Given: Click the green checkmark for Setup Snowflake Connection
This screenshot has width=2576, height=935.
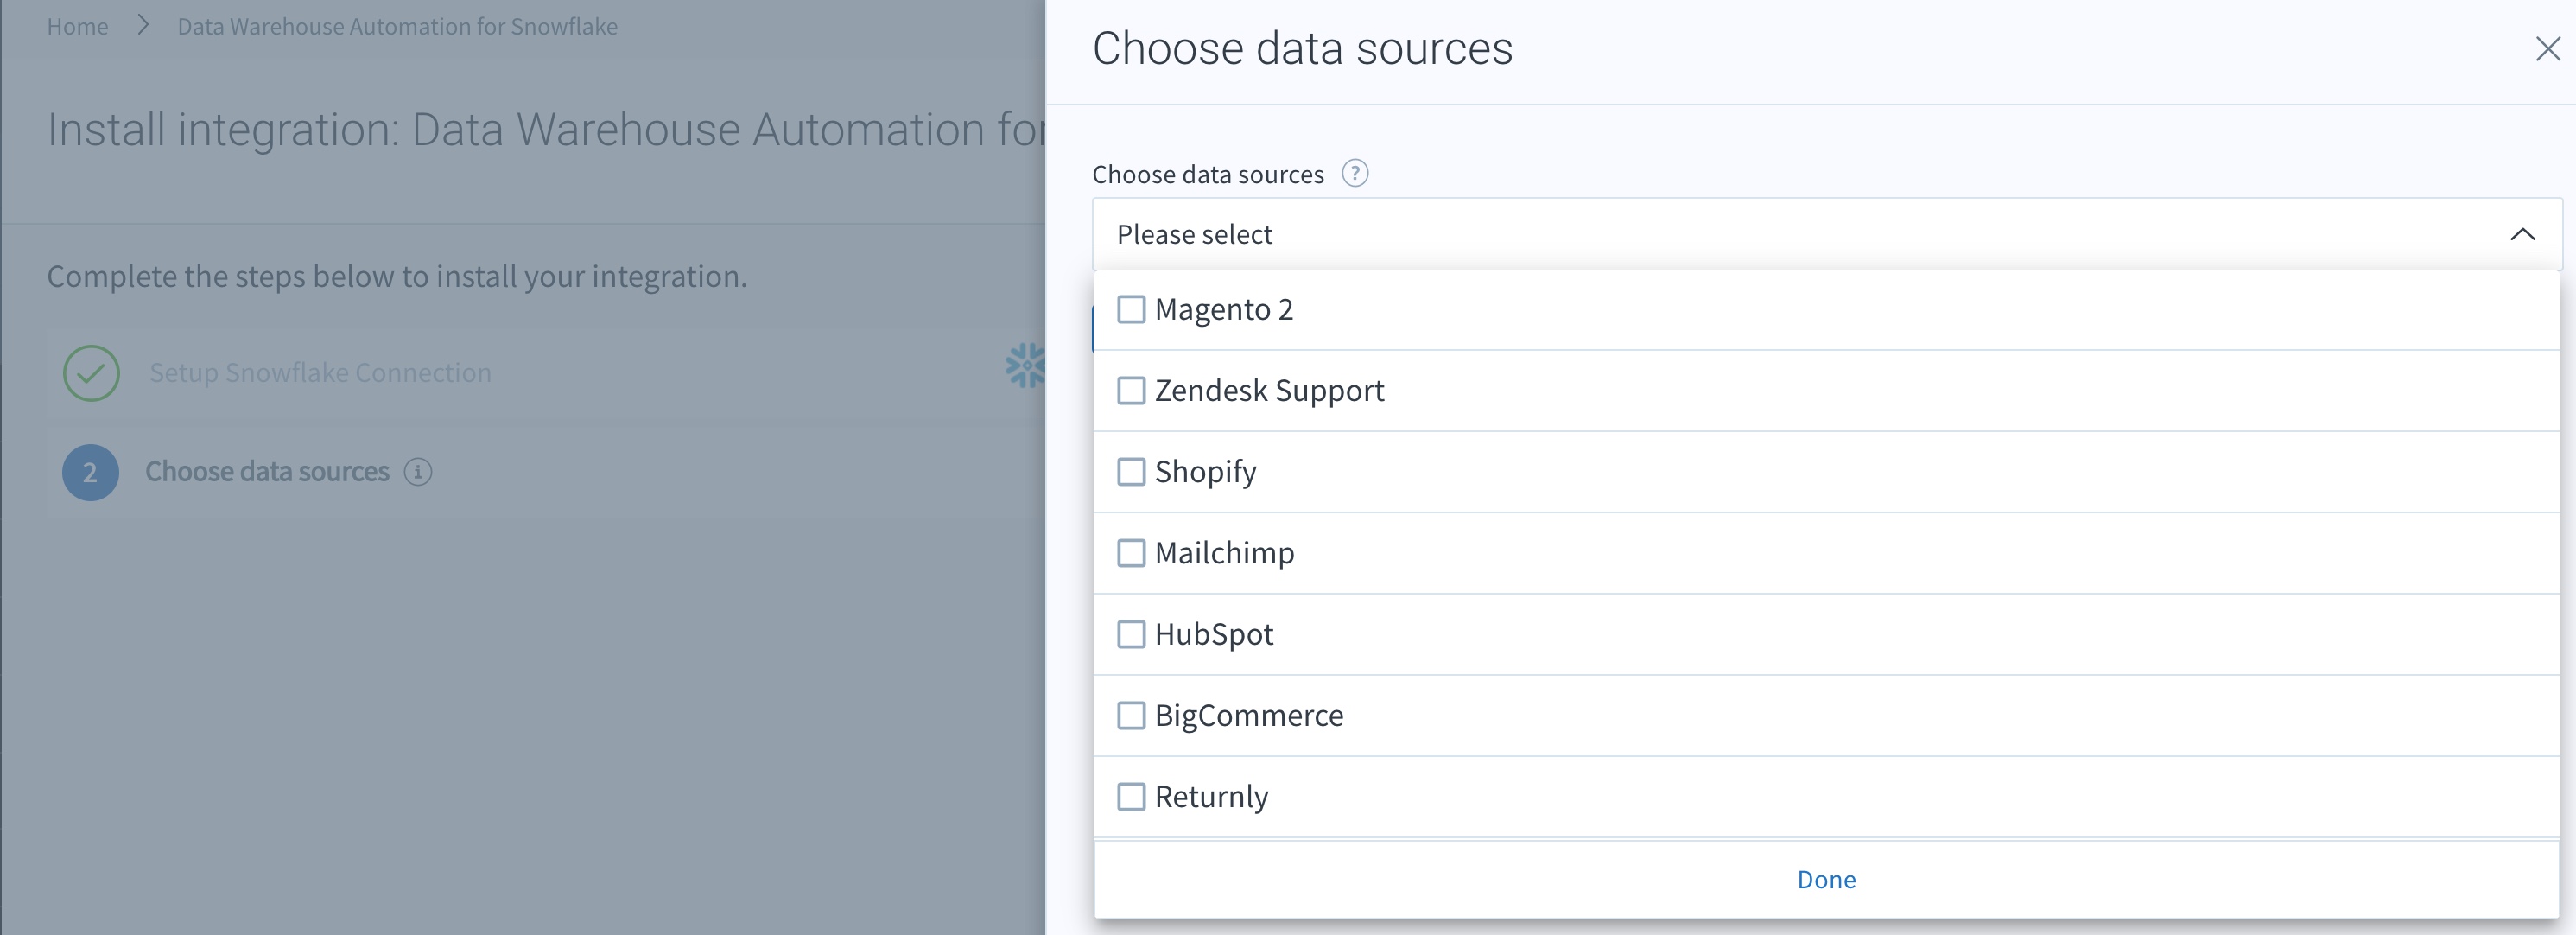Looking at the screenshot, I should (91, 373).
